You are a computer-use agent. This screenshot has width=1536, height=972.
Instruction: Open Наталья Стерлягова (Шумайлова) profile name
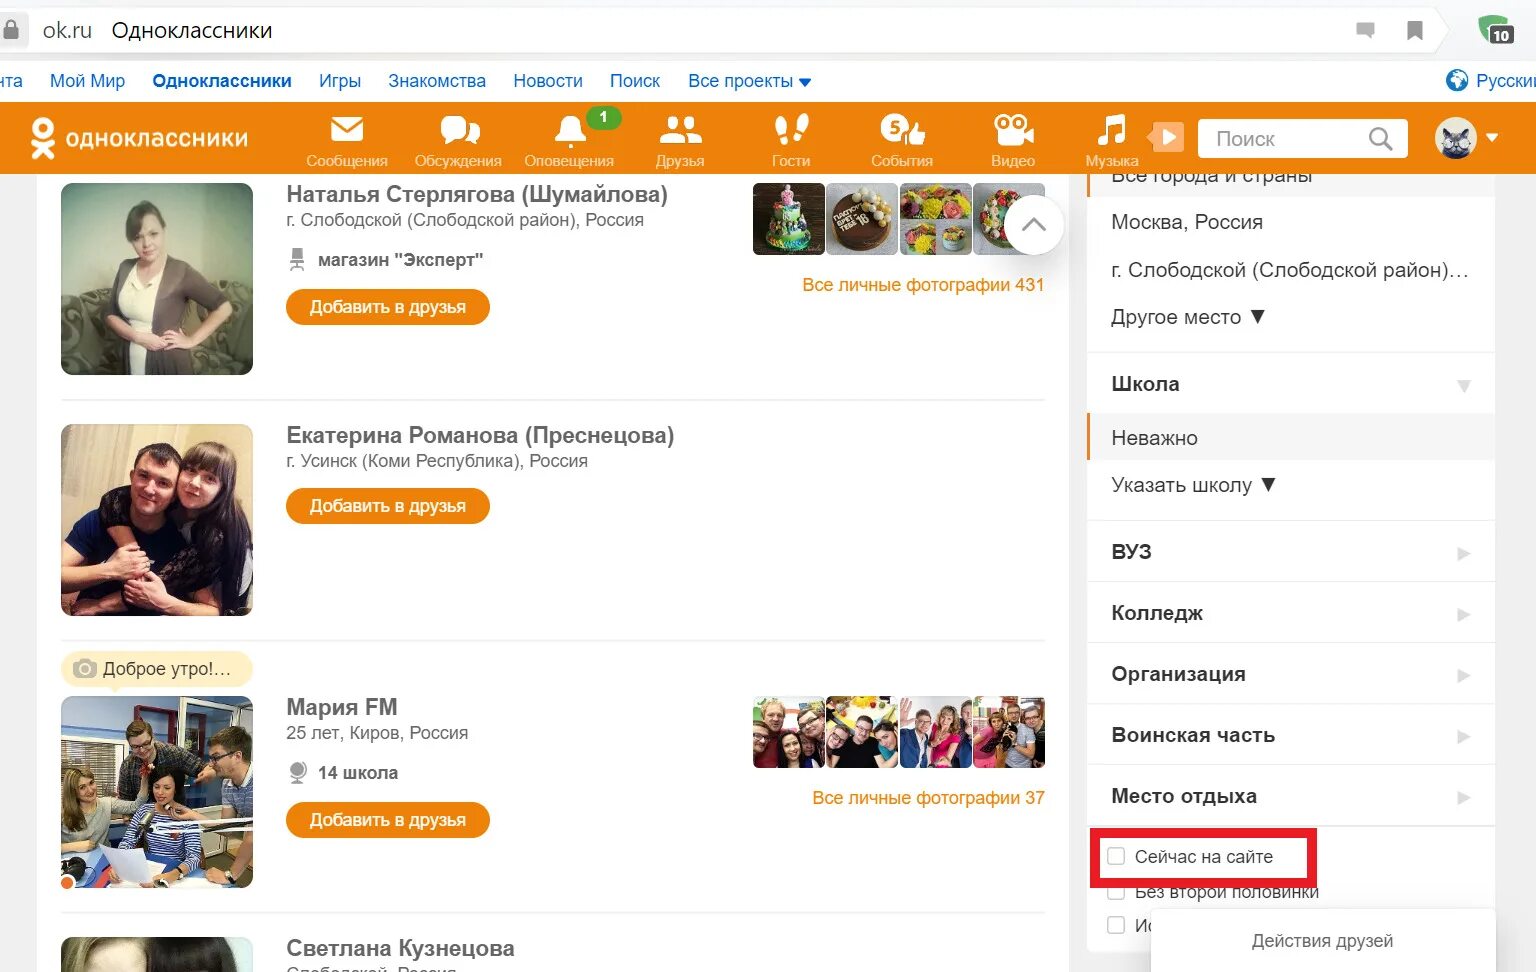[x=477, y=194]
